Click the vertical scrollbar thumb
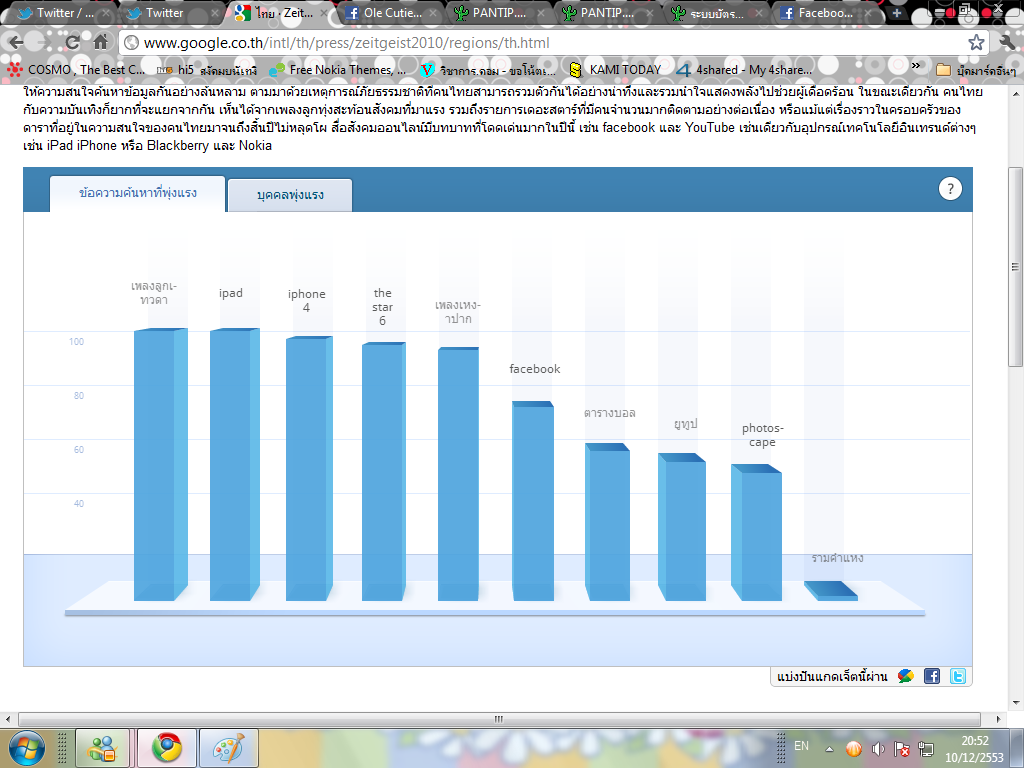The image size is (1024, 768). [x=1016, y=266]
